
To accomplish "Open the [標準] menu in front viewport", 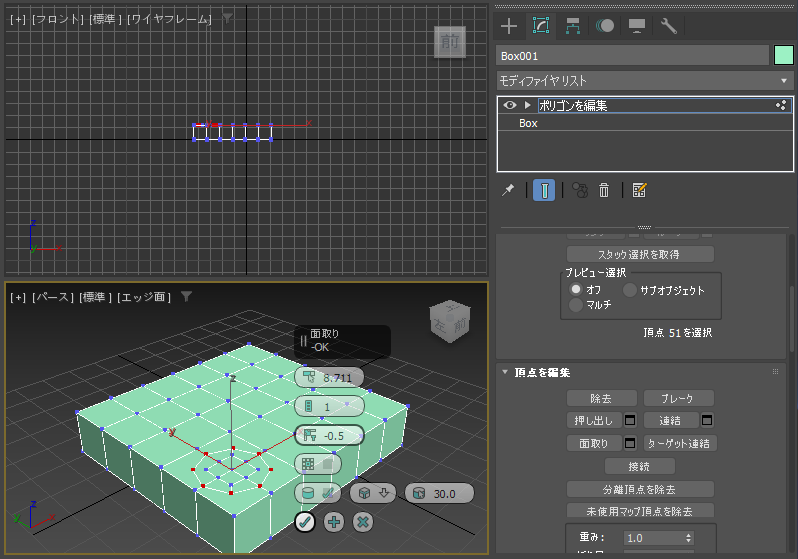I will coord(106,19).
